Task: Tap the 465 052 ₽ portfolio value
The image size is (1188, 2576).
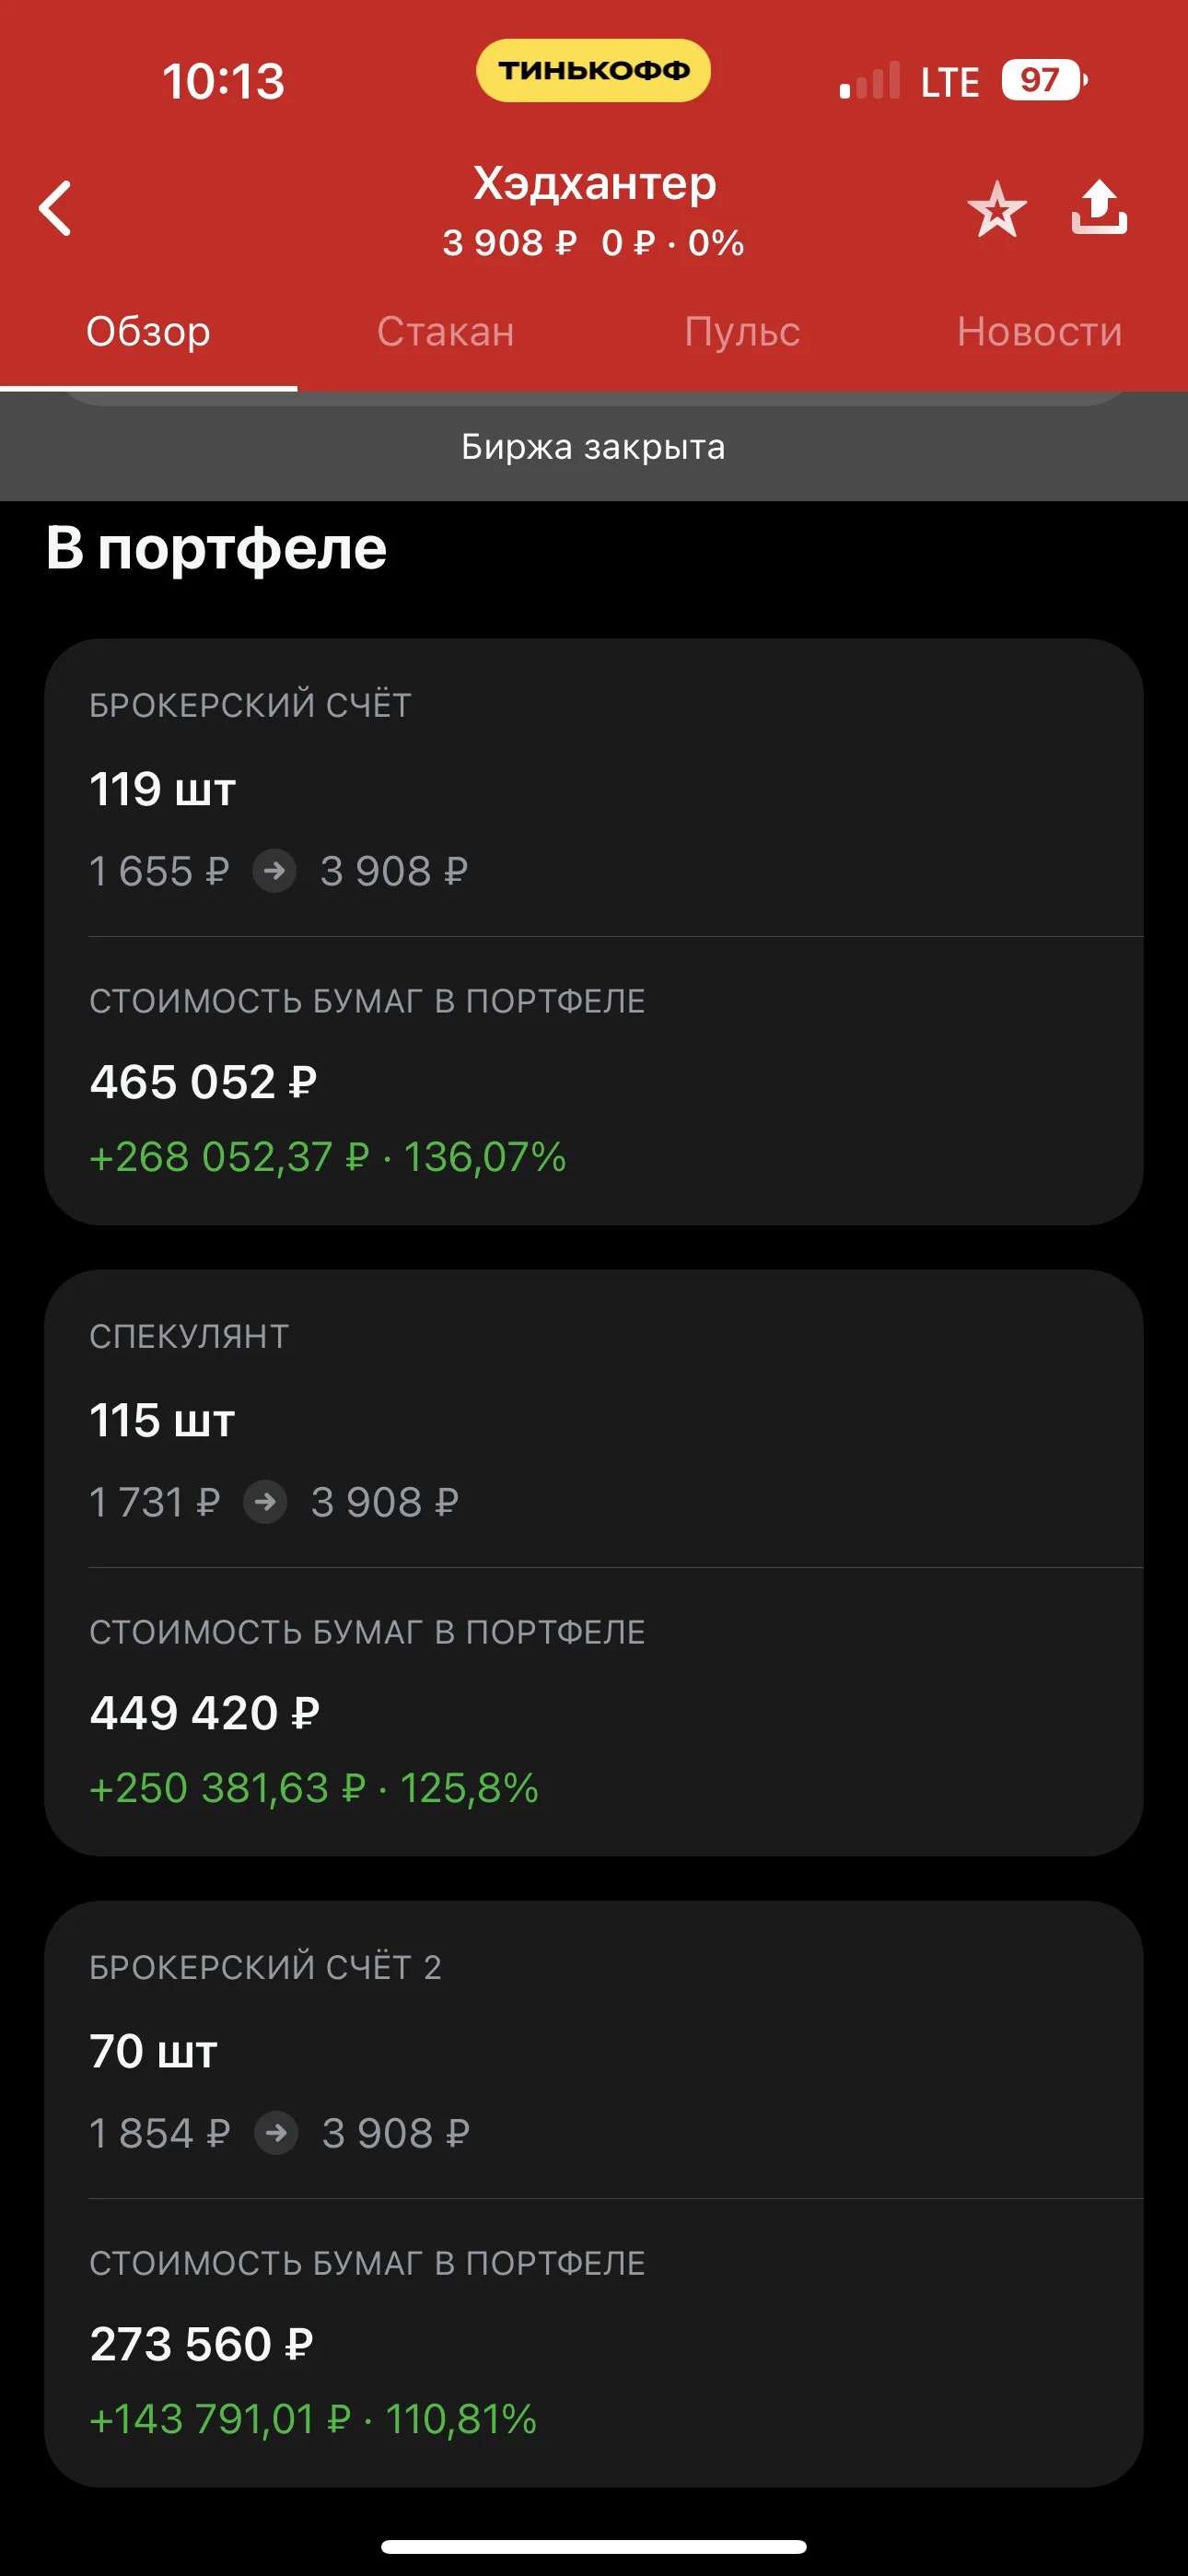Action: coord(203,1082)
